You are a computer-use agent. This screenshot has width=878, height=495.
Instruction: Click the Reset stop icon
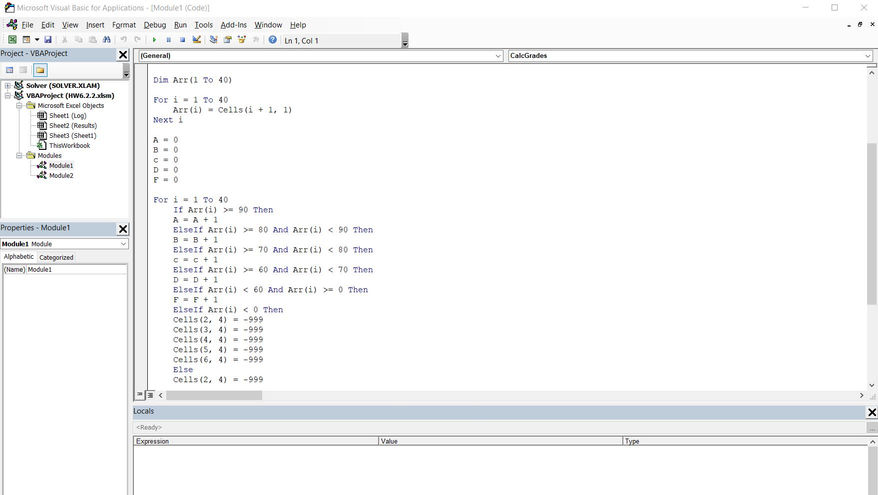[x=183, y=40]
